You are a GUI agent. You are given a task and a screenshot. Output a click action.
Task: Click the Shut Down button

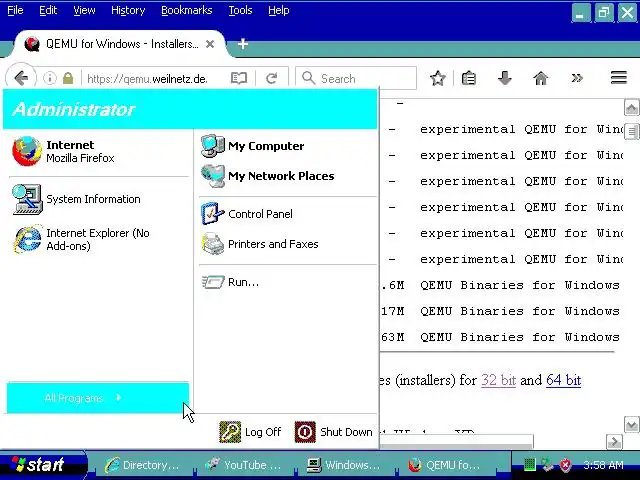pyautogui.click(x=334, y=432)
